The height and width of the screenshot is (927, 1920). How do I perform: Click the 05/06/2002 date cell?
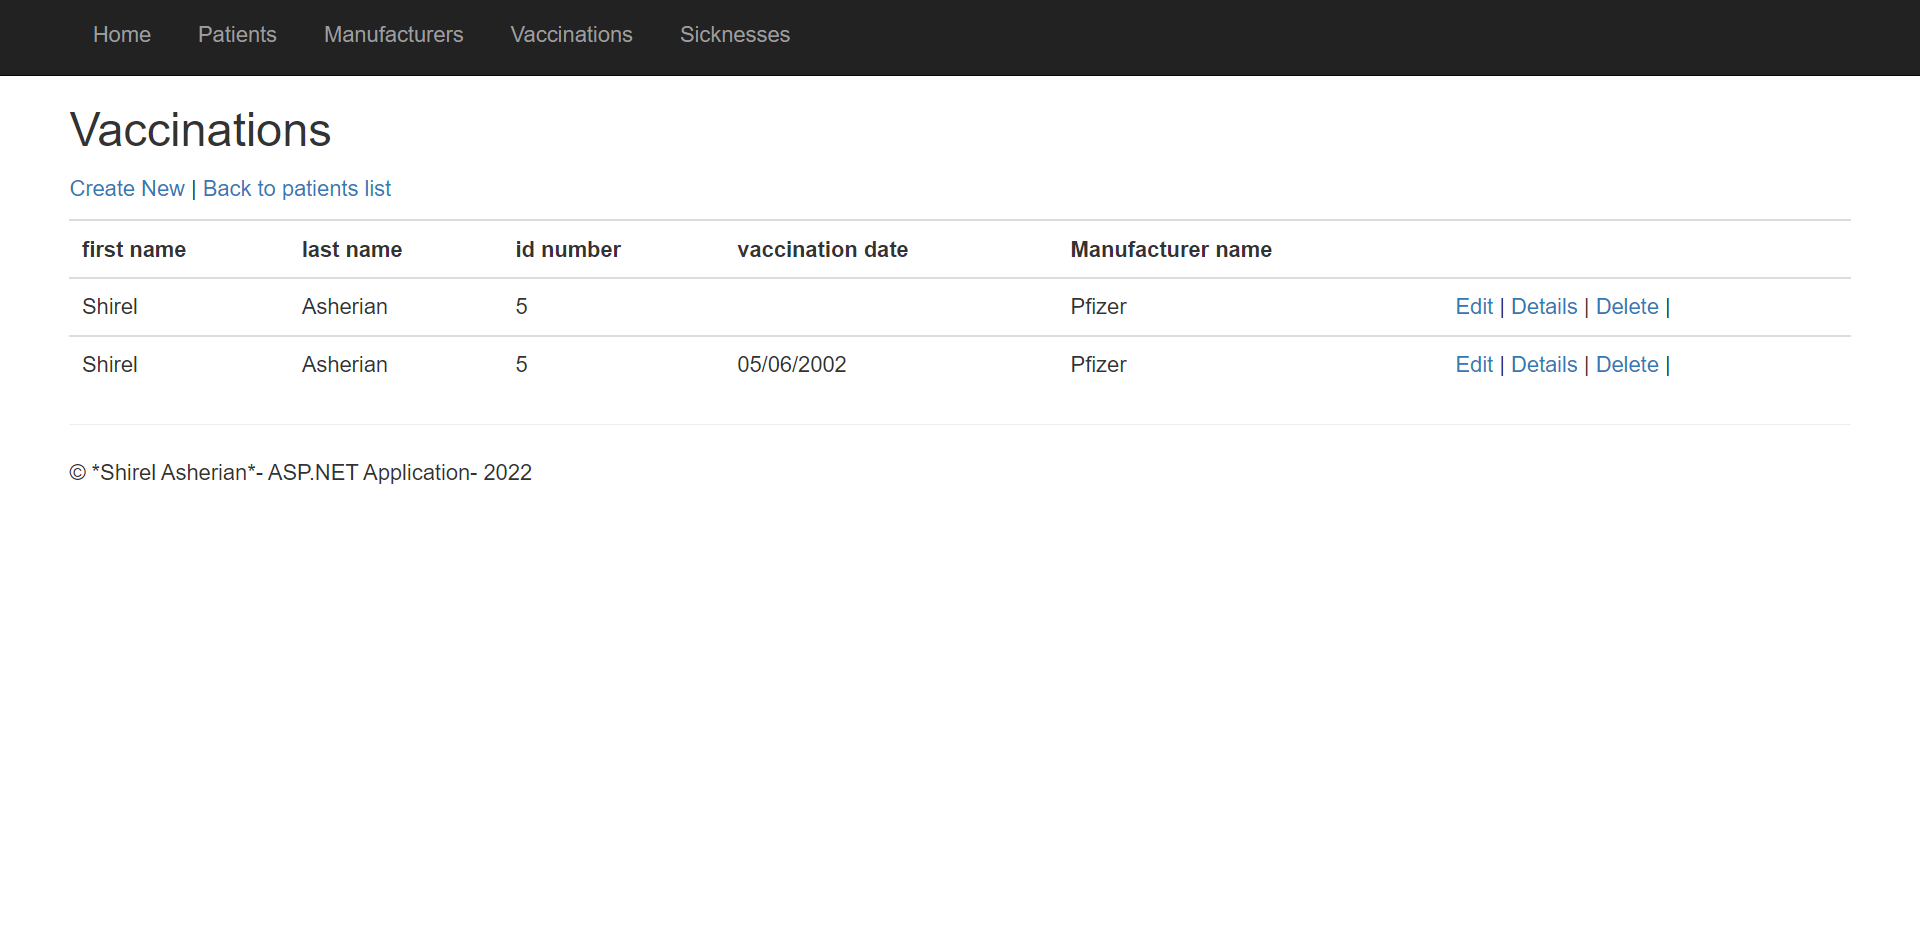coord(792,365)
